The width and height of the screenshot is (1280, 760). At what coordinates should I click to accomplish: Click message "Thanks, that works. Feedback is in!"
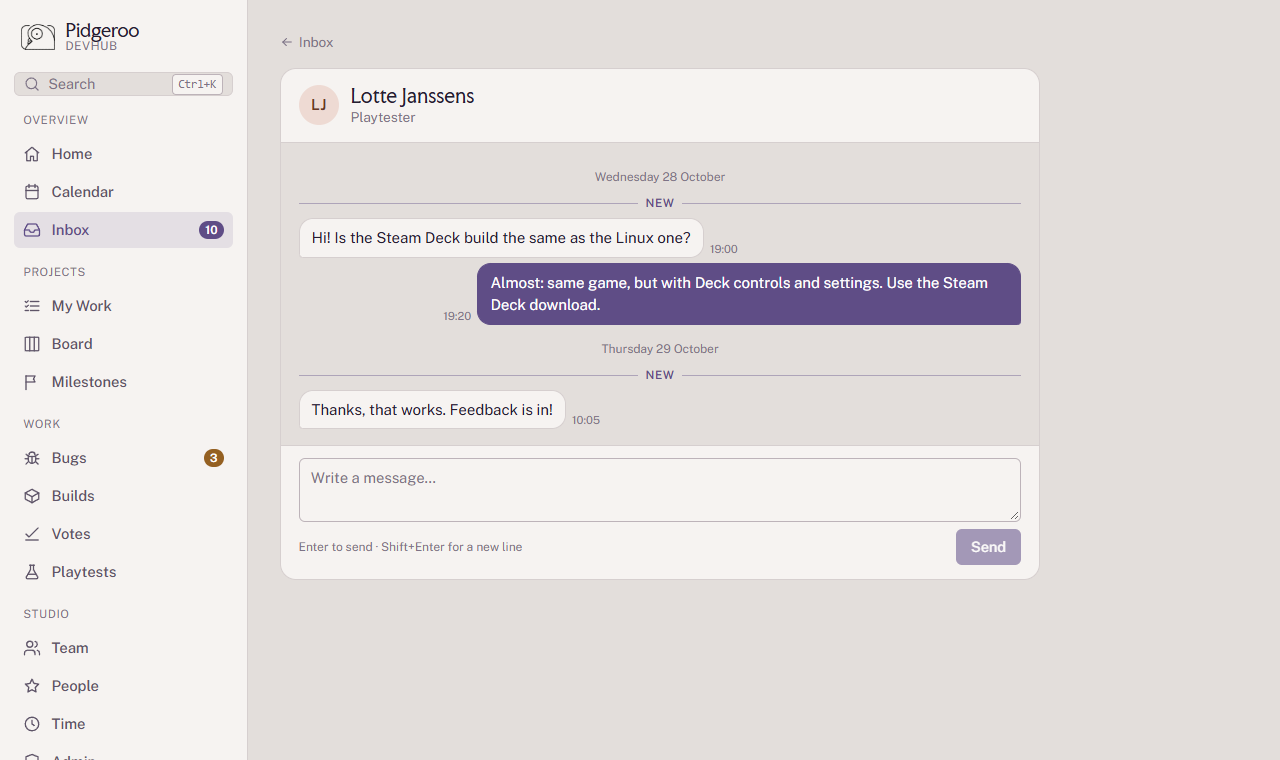coord(432,410)
